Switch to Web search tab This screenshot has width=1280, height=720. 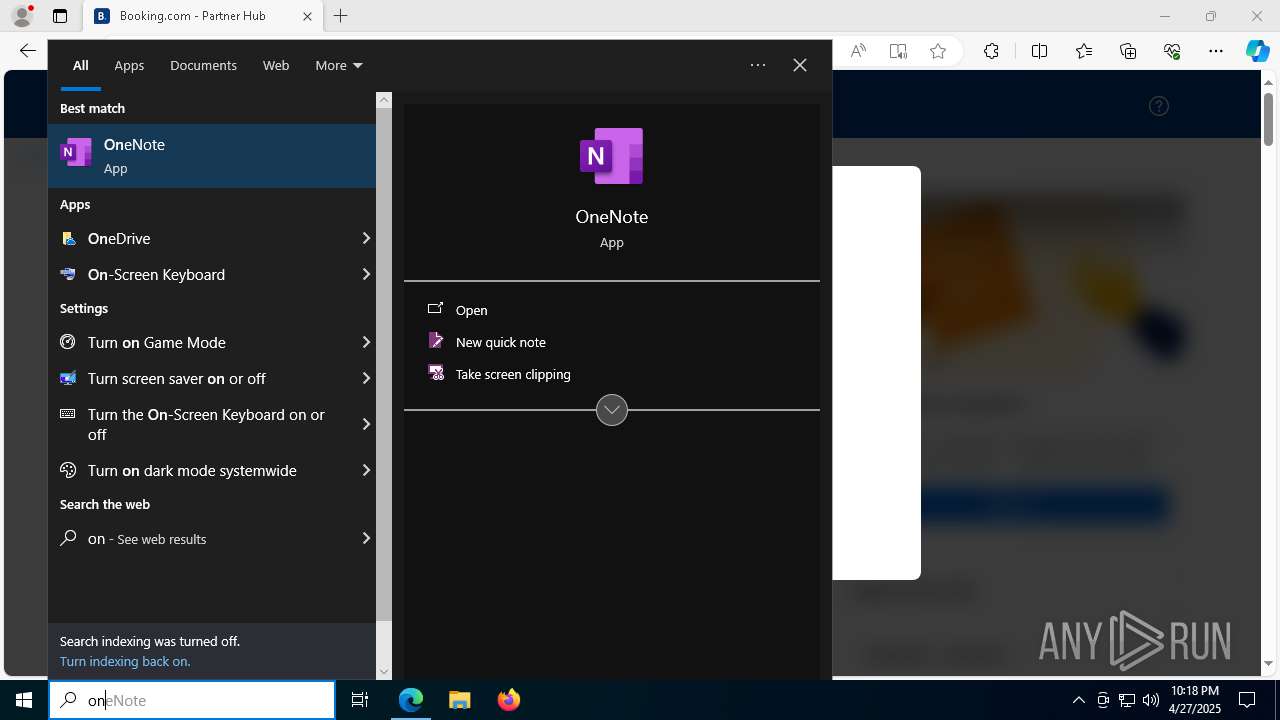tap(276, 65)
